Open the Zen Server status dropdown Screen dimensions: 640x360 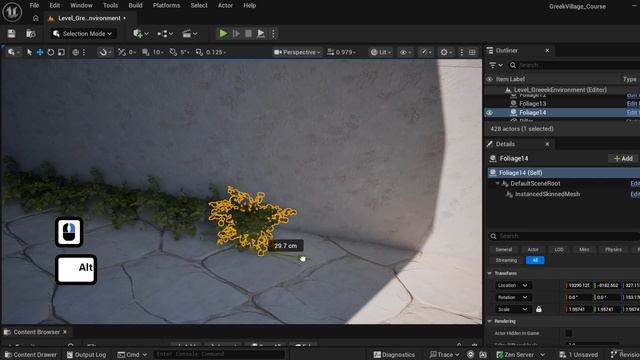coord(520,355)
